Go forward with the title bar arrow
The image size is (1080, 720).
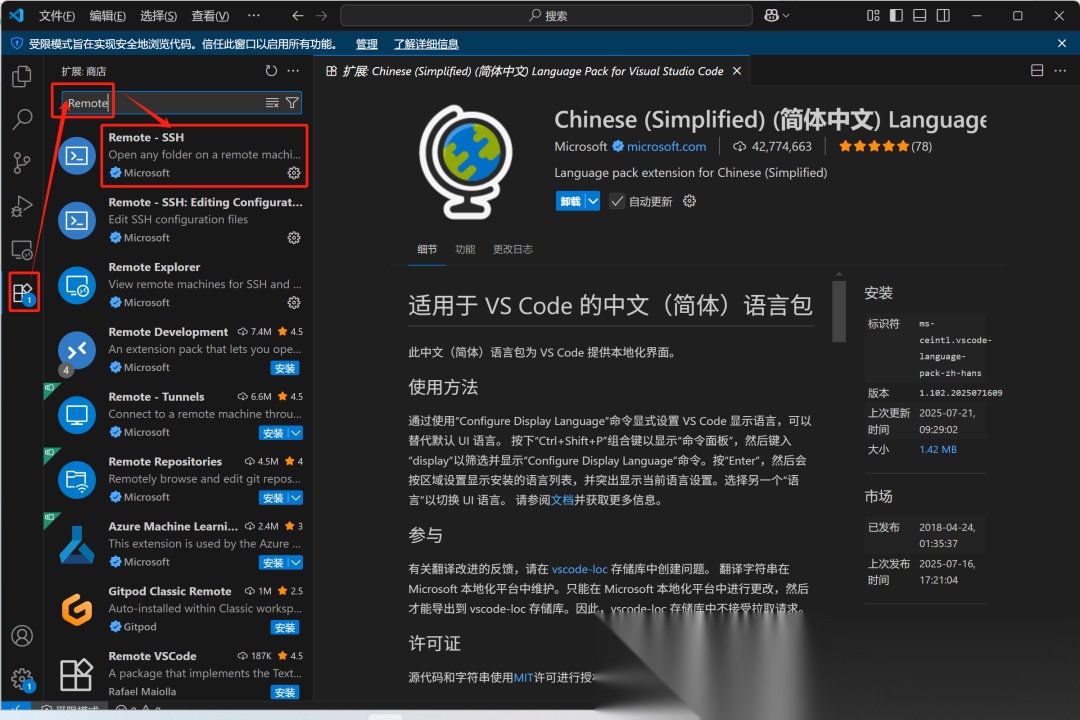tap(322, 15)
